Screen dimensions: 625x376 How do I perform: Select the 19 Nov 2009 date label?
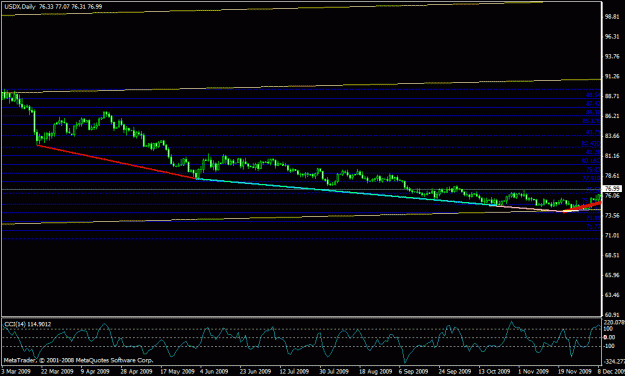(x=575, y=371)
